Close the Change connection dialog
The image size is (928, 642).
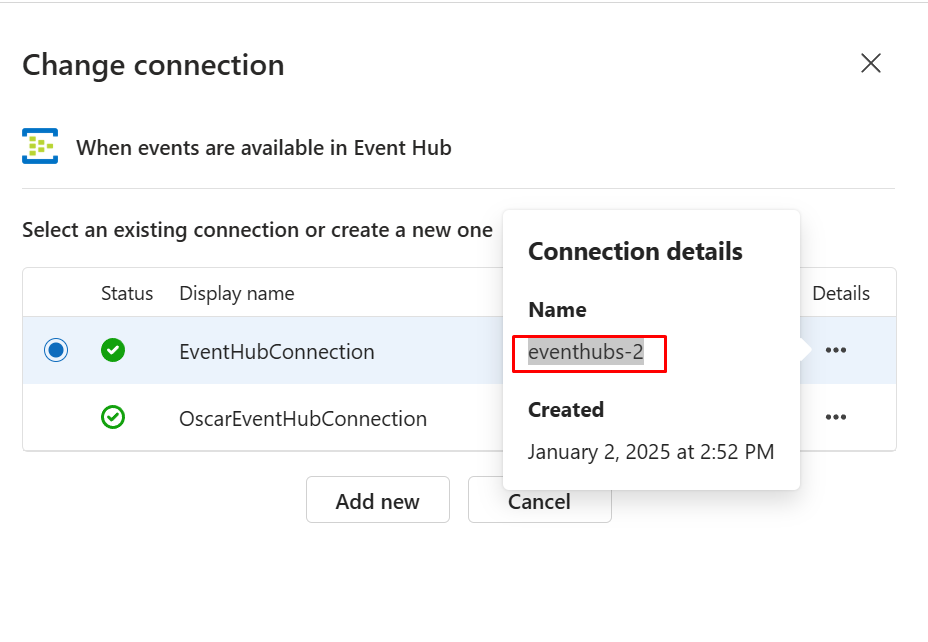pos(870,64)
